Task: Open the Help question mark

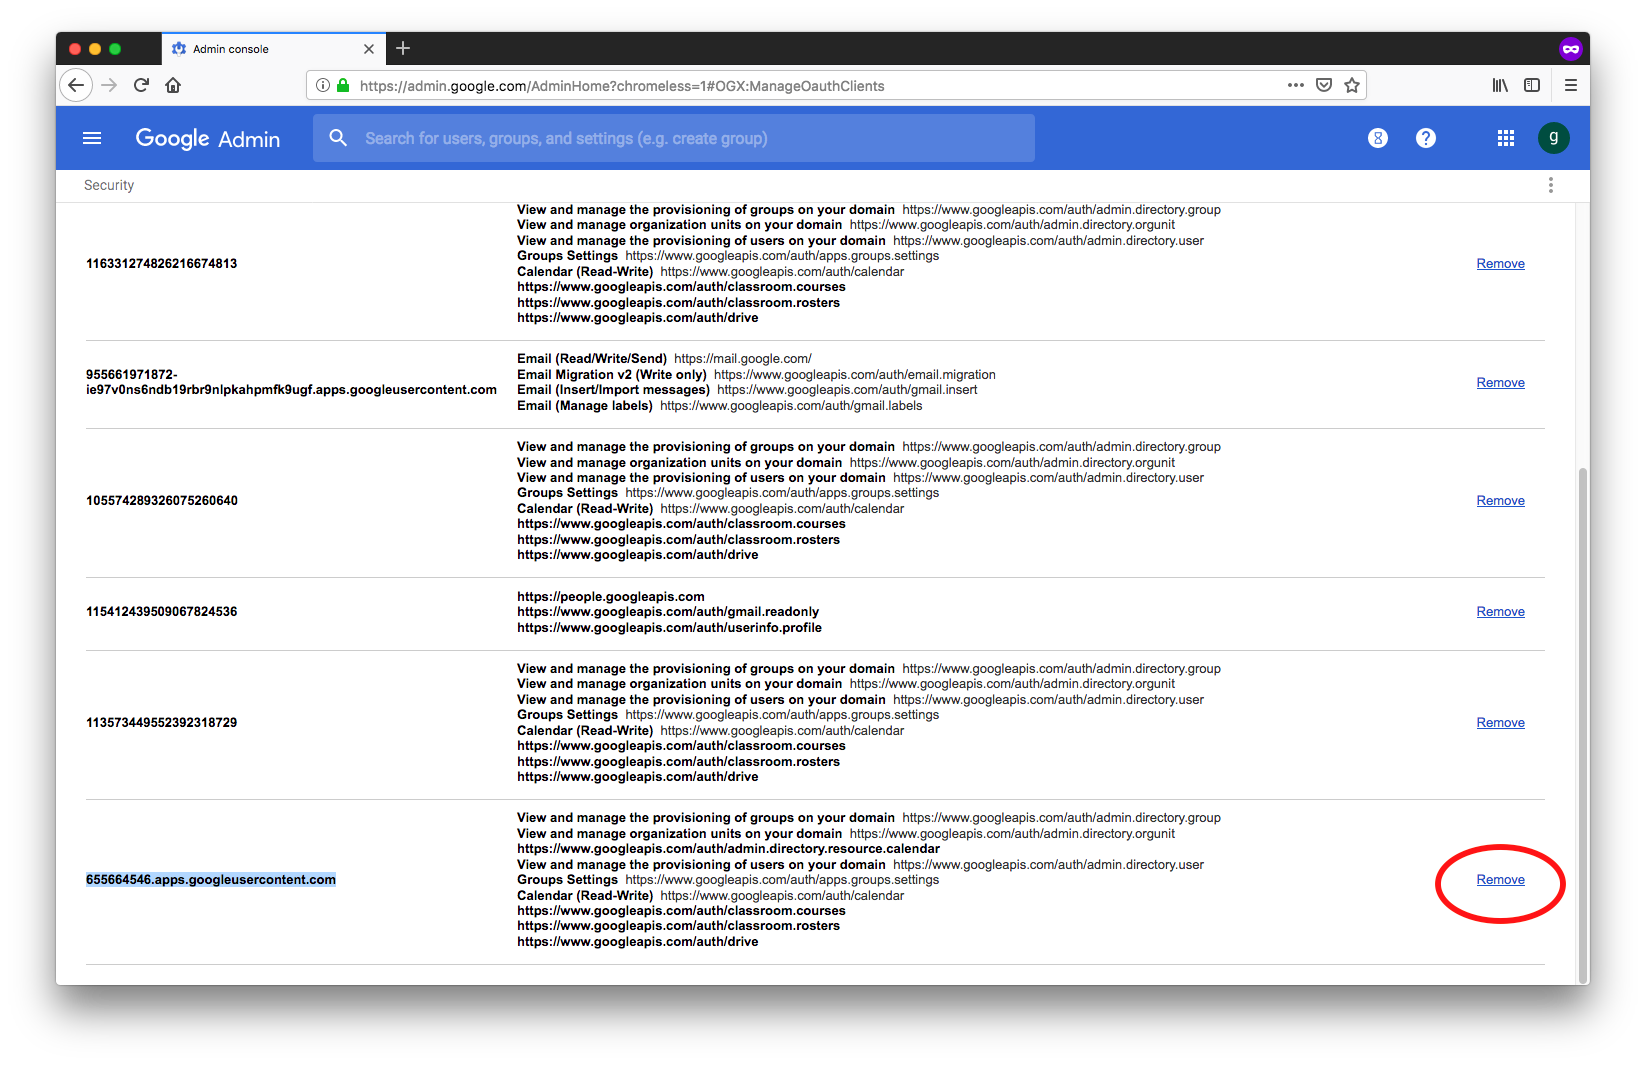Action: (1426, 138)
